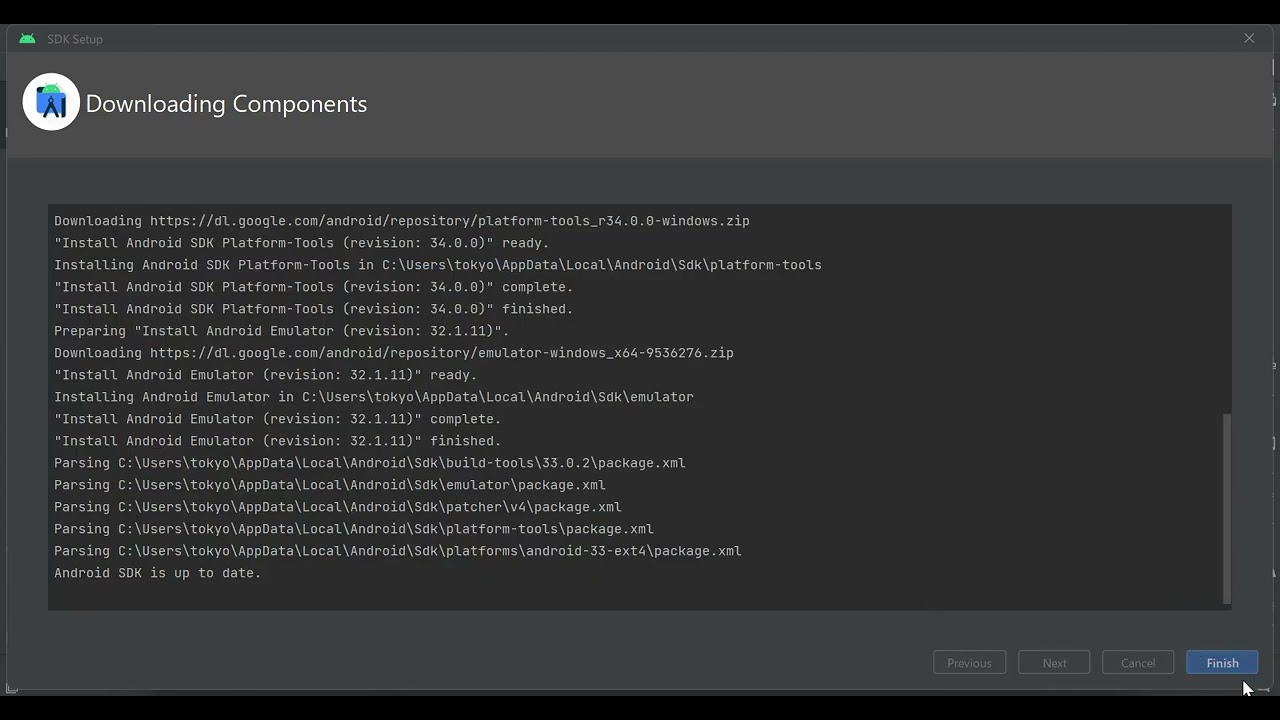The width and height of the screenshot is (1280, 720).
Task: Click 'Installing Android Emulator in' line
Action: (x=373, y=397)
